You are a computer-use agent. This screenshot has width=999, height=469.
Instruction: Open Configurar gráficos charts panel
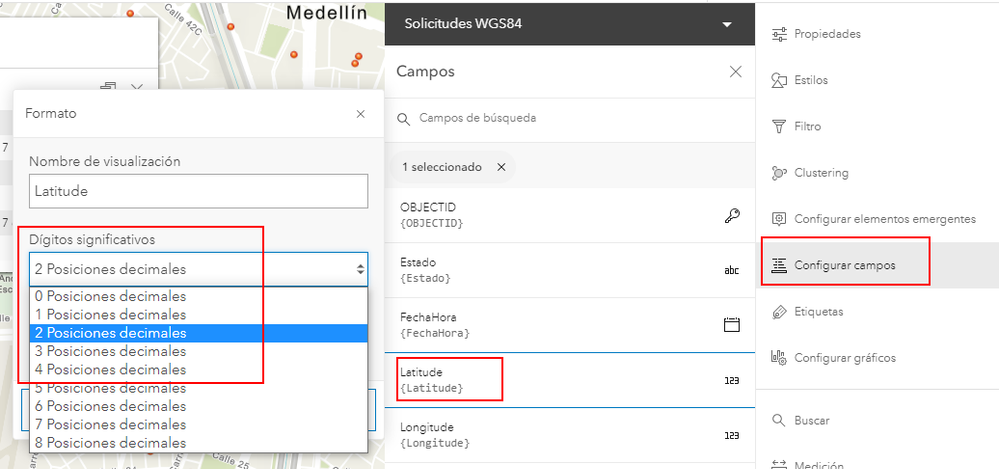pos(780,358)
